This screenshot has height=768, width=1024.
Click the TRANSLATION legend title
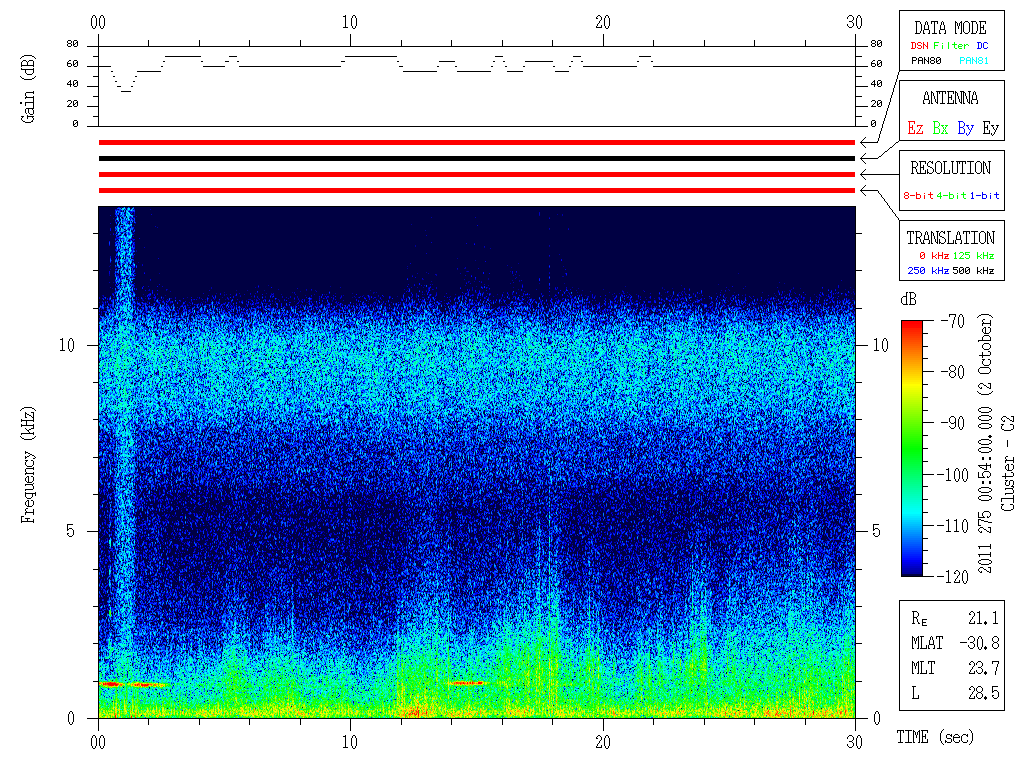[x=950, y=238]
